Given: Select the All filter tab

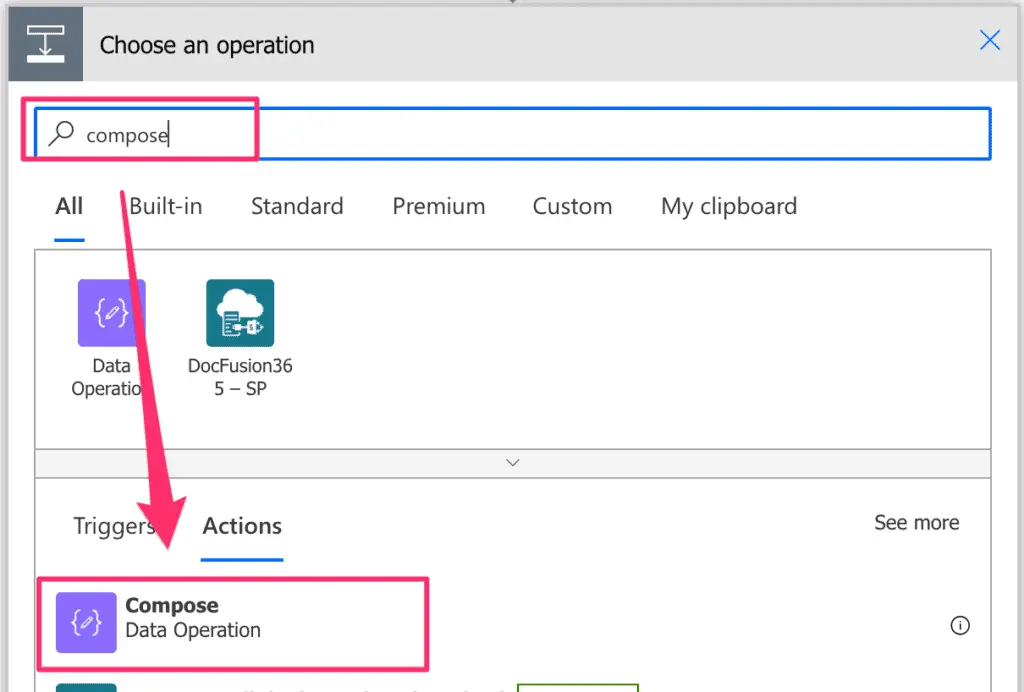Looking at the screenshot, I should [68, 206].
